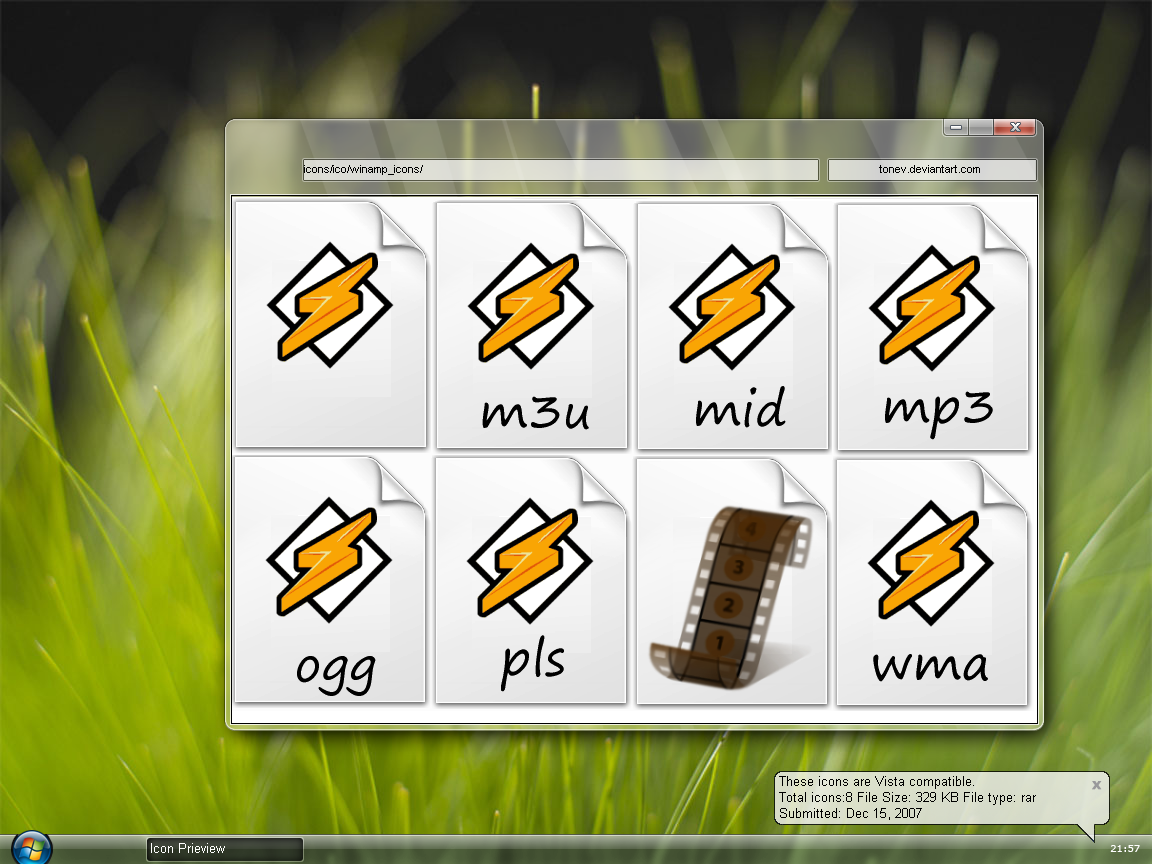Click the window title bar
This screenshot has width=1152, height=864.
pyautogui.click(x=600, y=127)
